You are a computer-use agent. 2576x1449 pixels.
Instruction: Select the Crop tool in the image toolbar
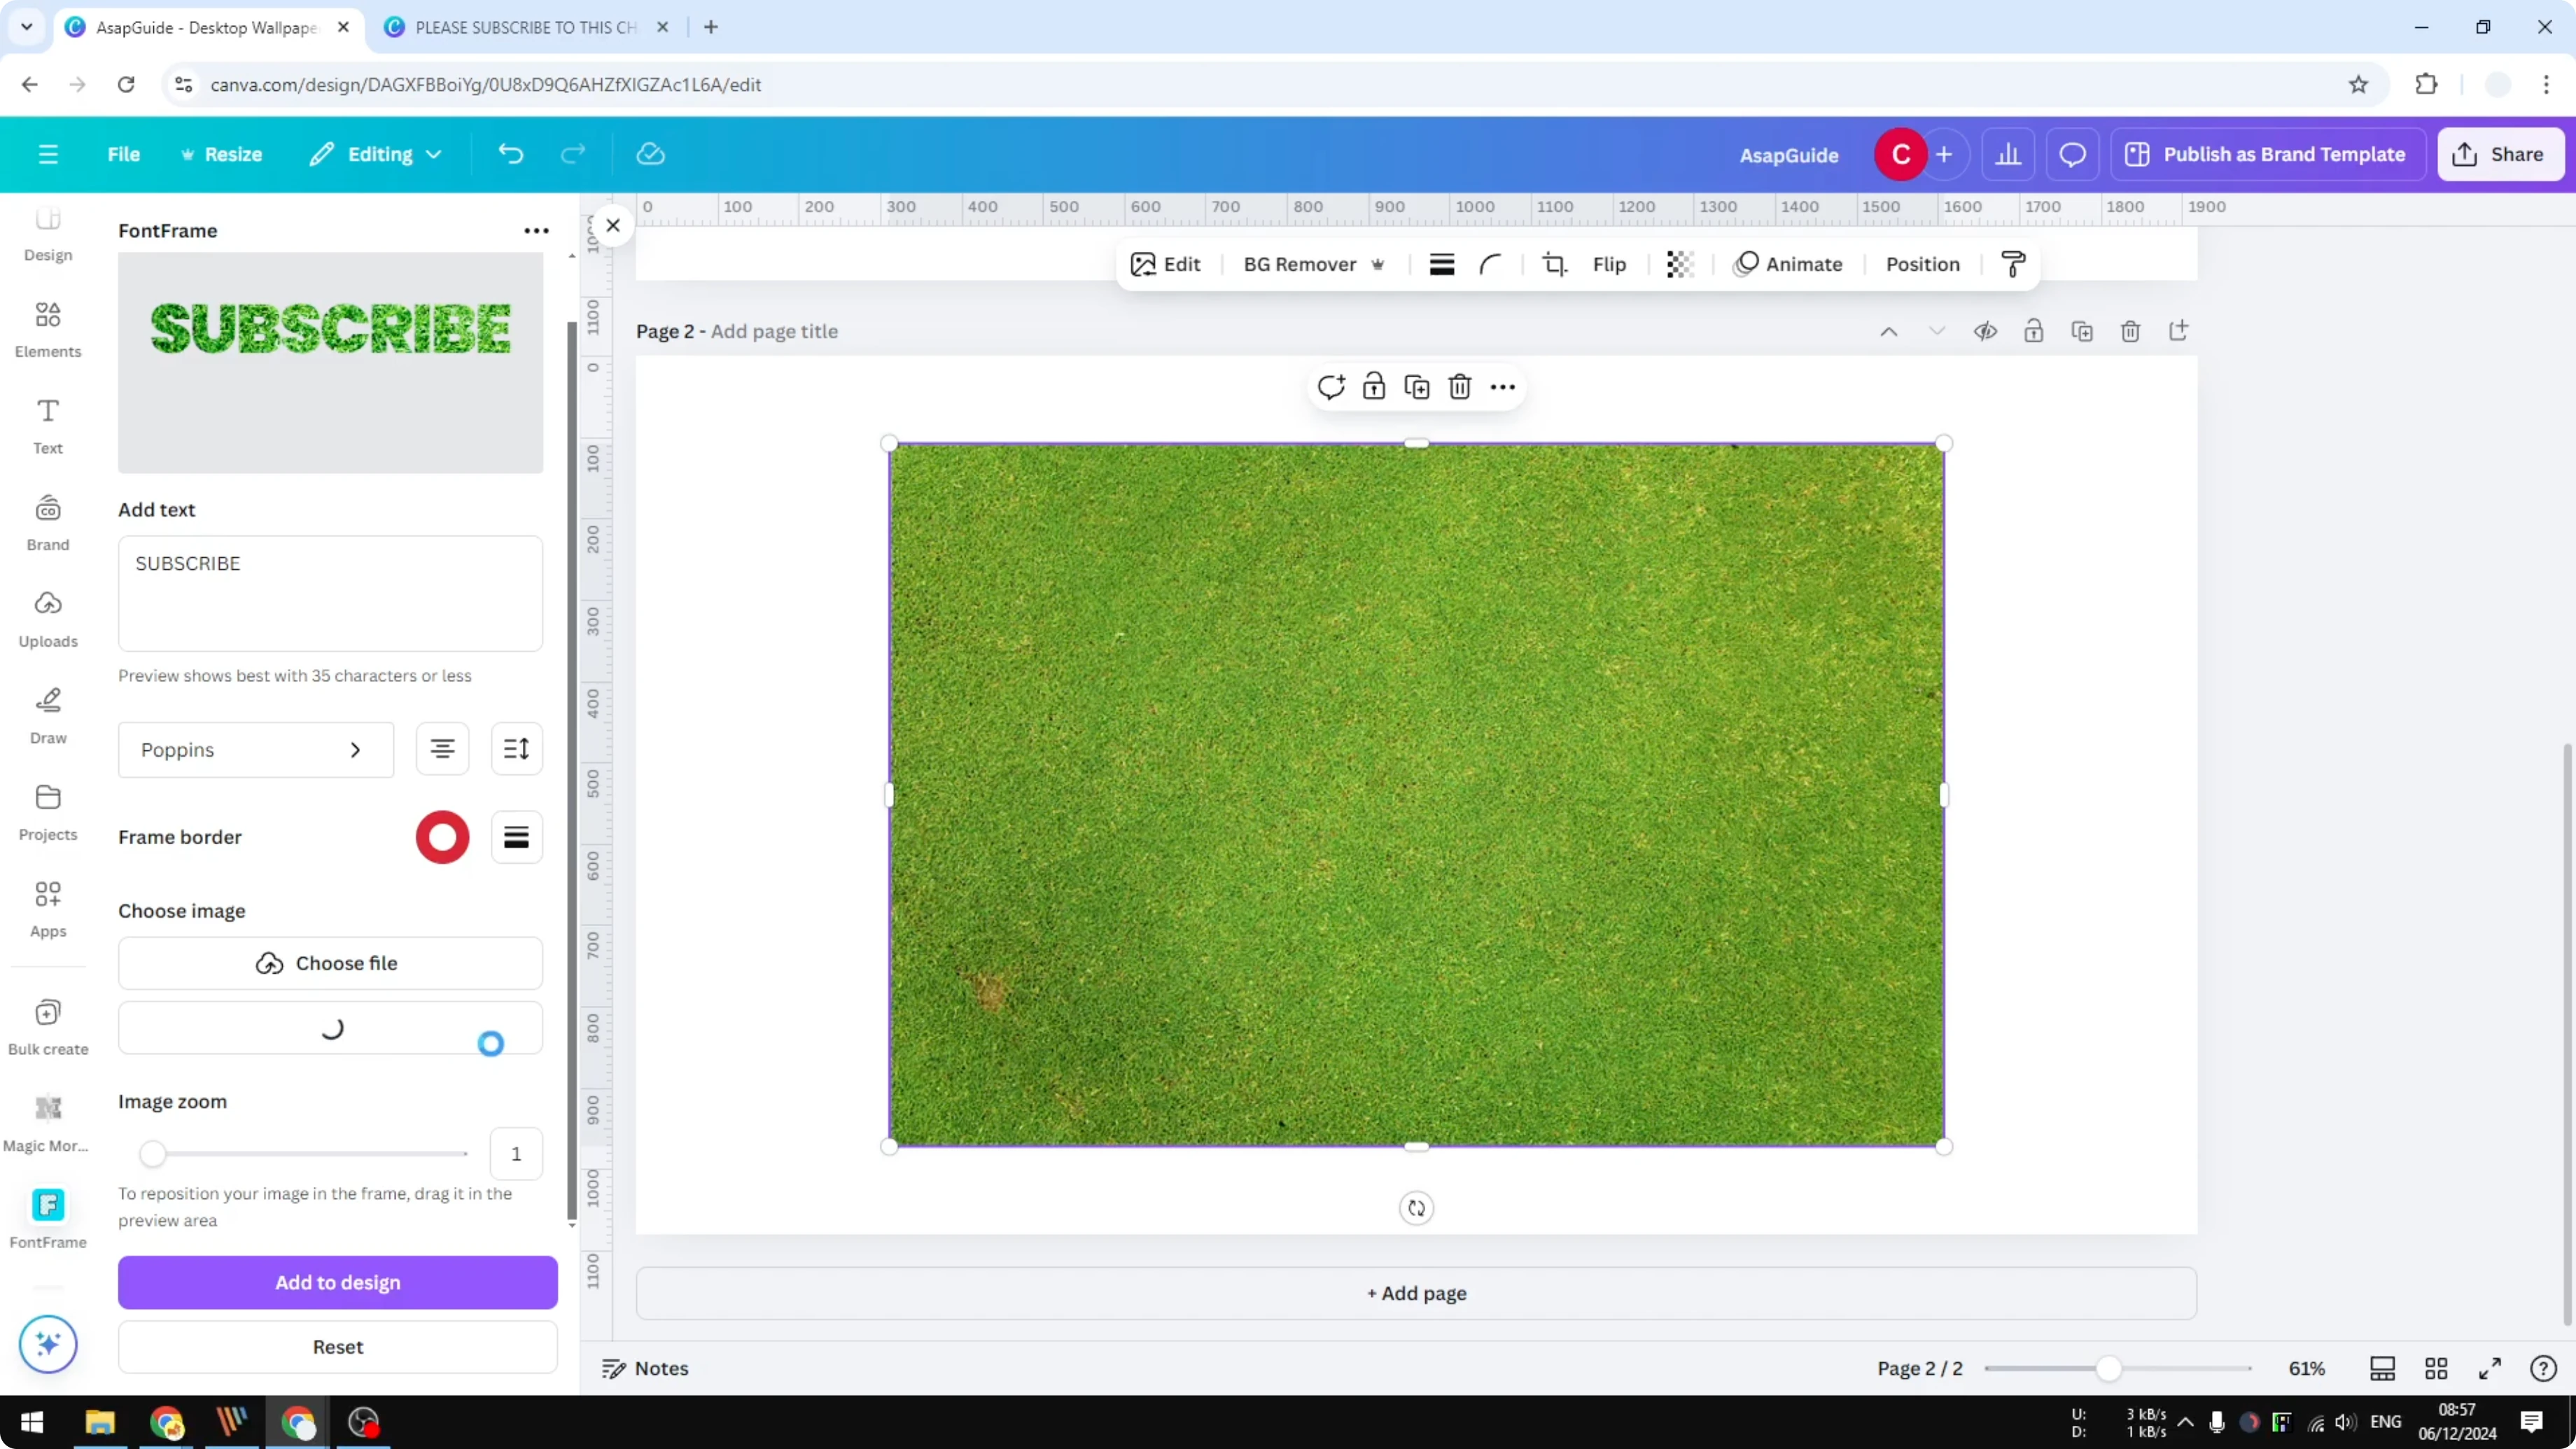coord(1555,264)
